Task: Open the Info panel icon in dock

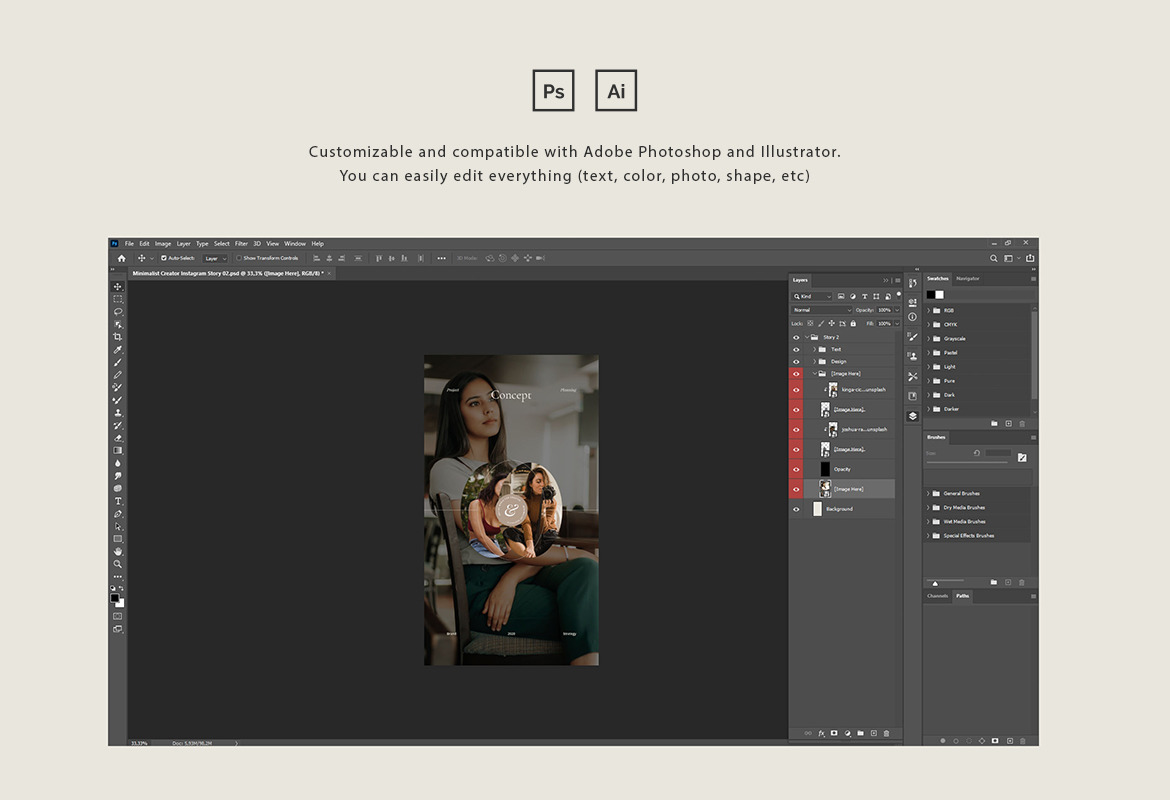Action: [x=913, y=317]
